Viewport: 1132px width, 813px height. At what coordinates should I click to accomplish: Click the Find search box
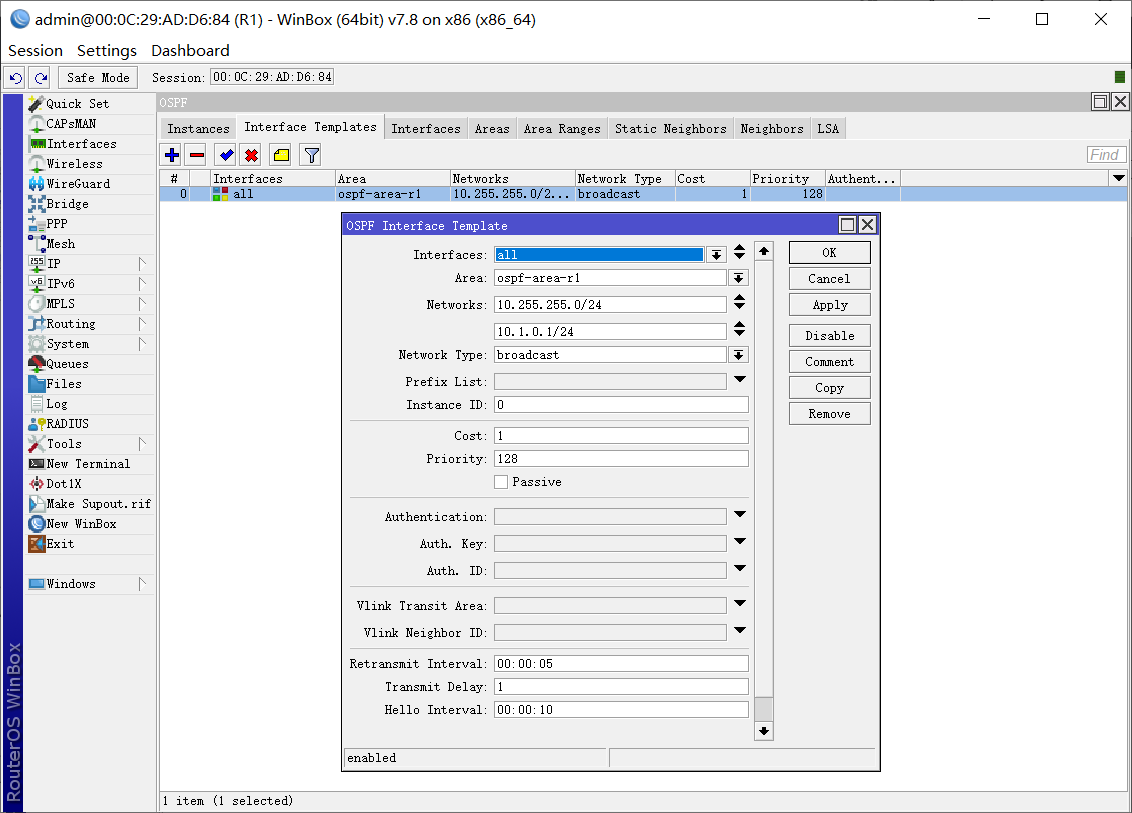[1105, 155]
